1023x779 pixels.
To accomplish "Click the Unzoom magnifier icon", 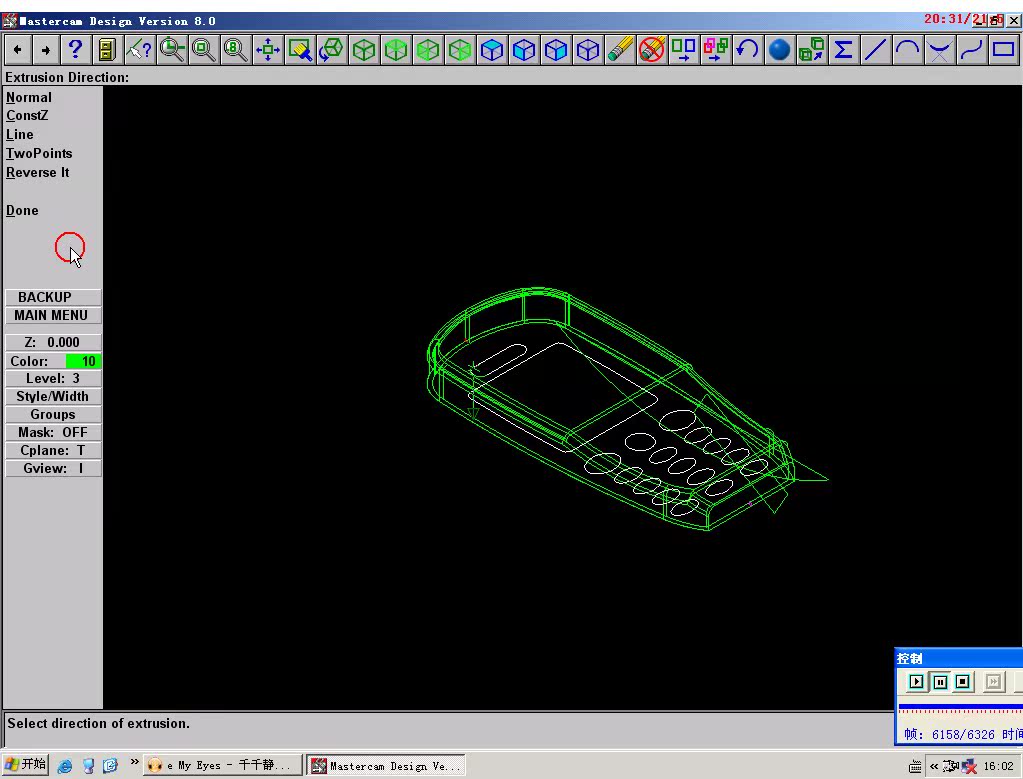I will point(204,50).
